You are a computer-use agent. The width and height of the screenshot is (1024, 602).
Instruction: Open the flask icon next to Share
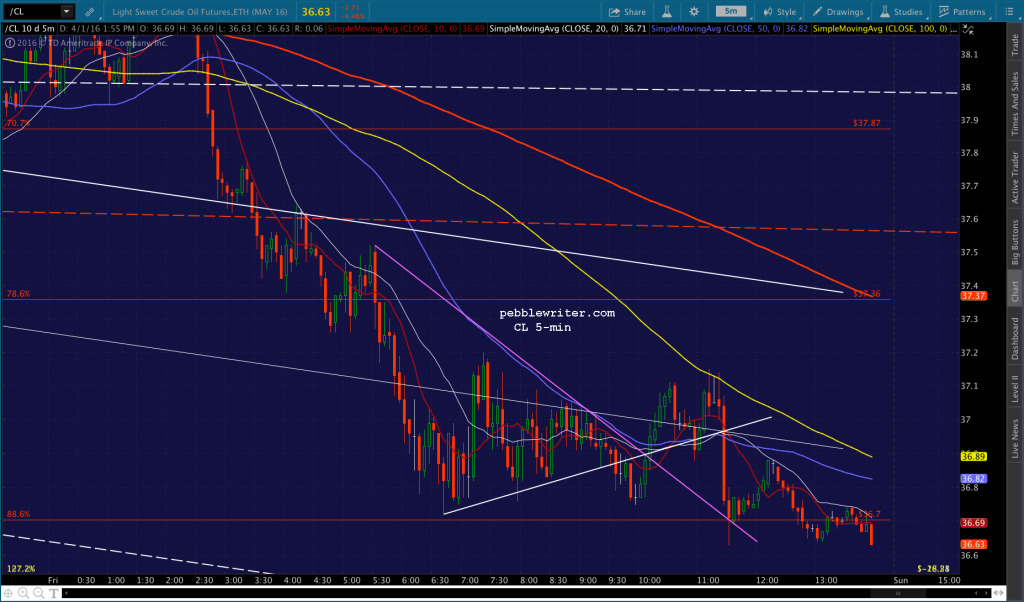pyautogui.click(x=667, y=12)
